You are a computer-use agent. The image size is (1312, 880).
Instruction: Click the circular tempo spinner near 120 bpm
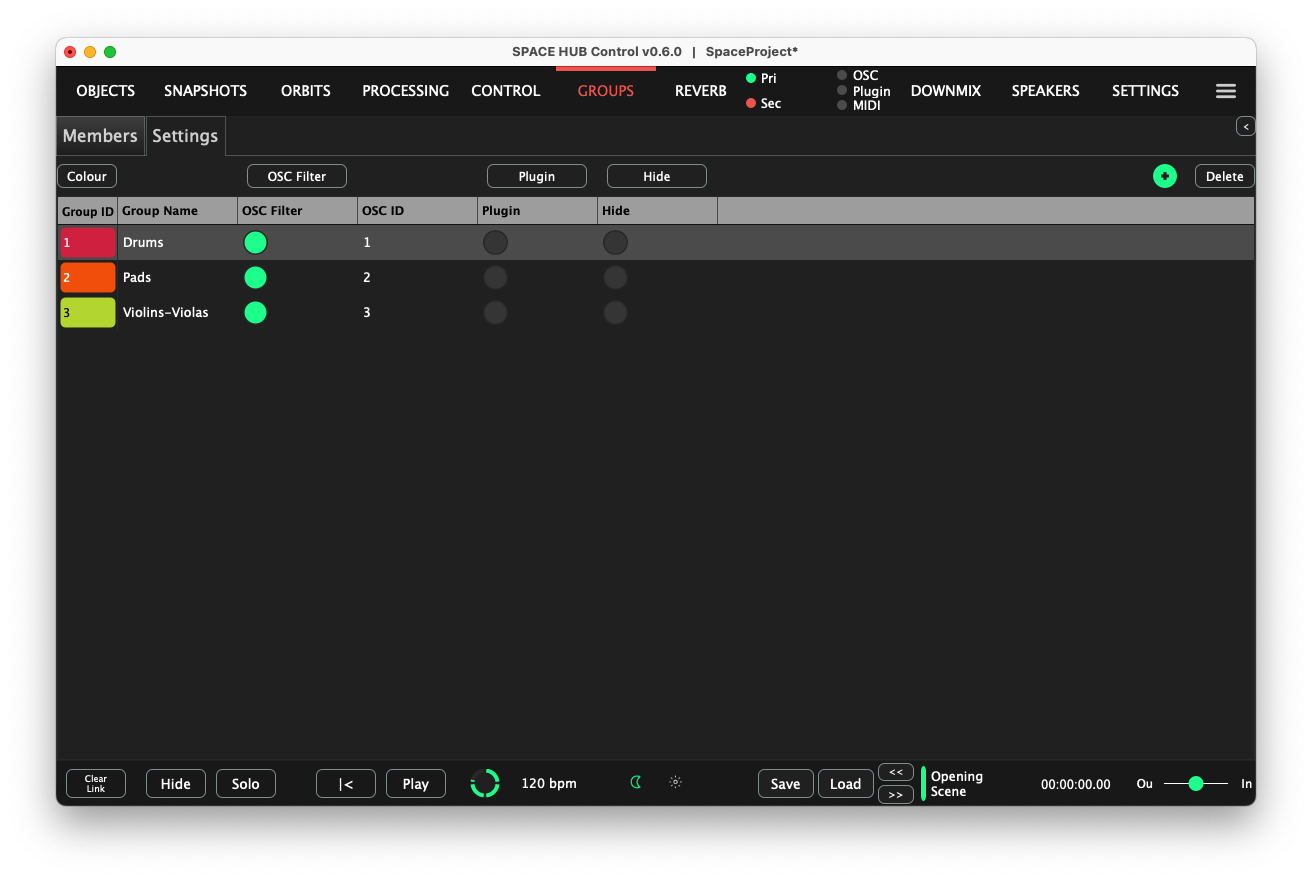[485, 783]
